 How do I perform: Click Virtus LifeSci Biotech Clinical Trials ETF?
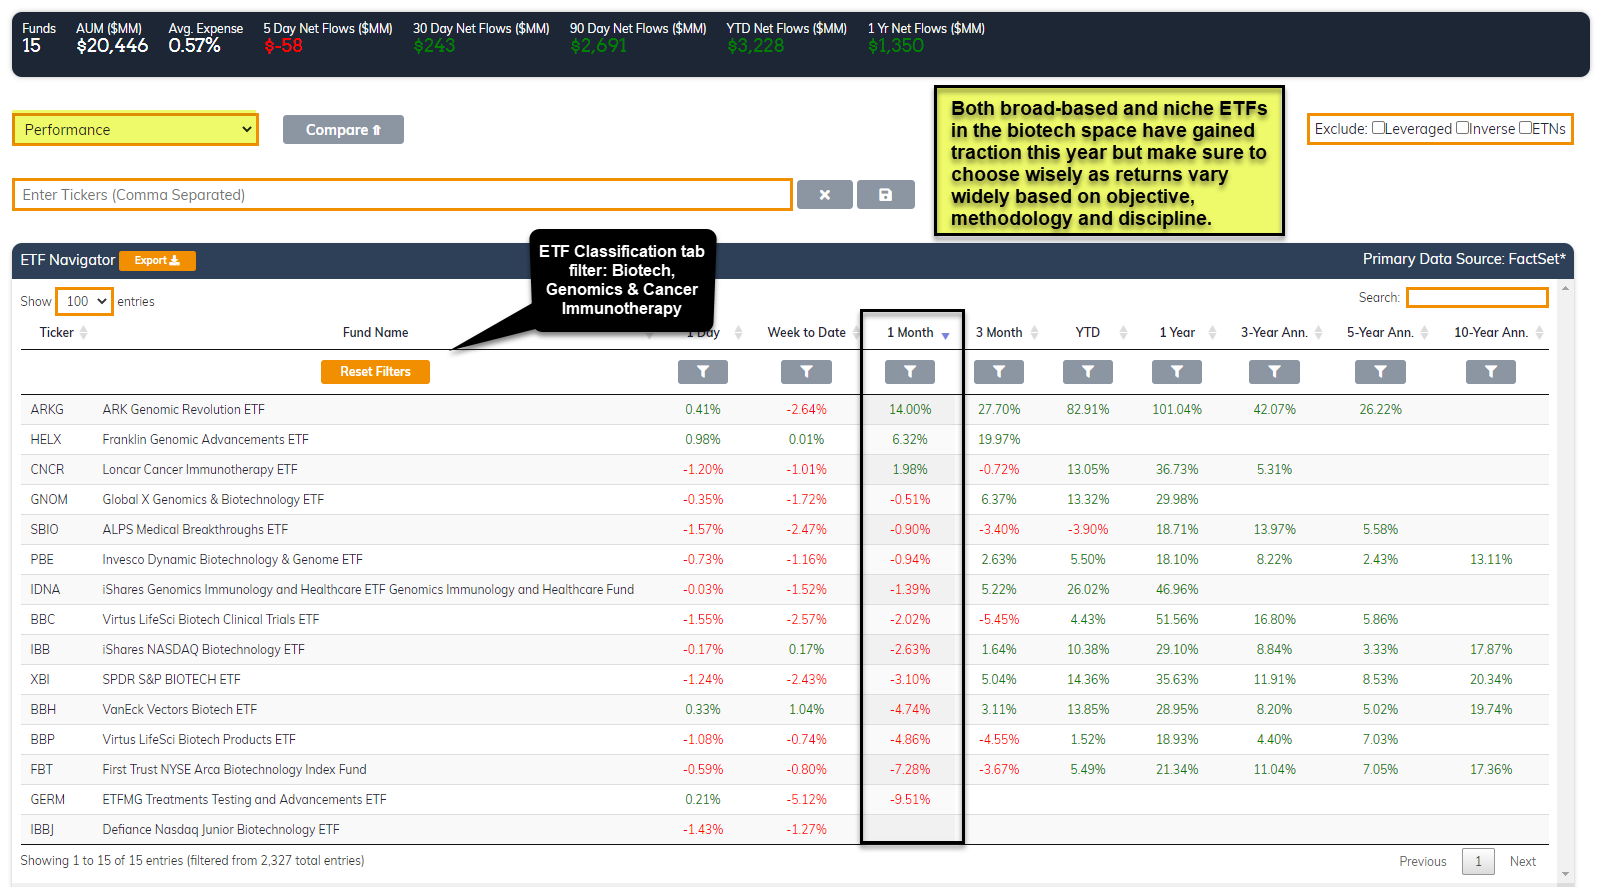click(x=211, y=620)
